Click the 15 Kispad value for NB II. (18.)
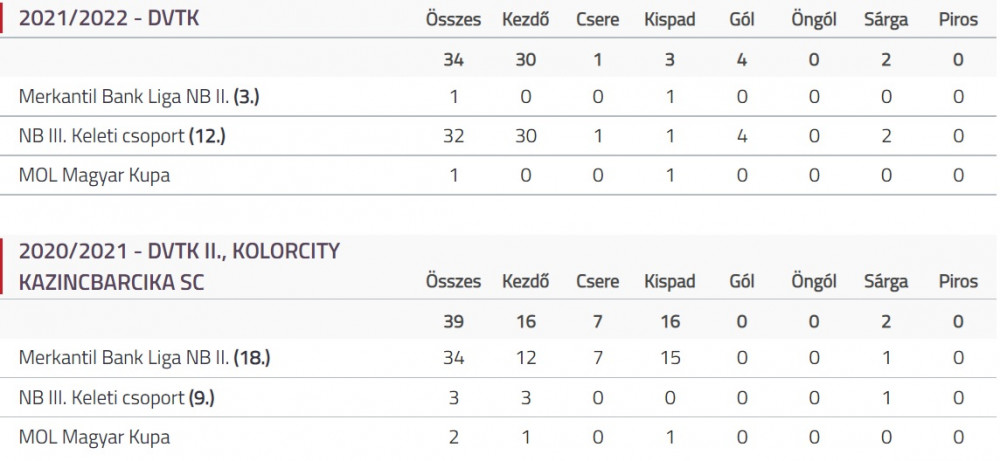1000x461 pixels. [670, 358]
